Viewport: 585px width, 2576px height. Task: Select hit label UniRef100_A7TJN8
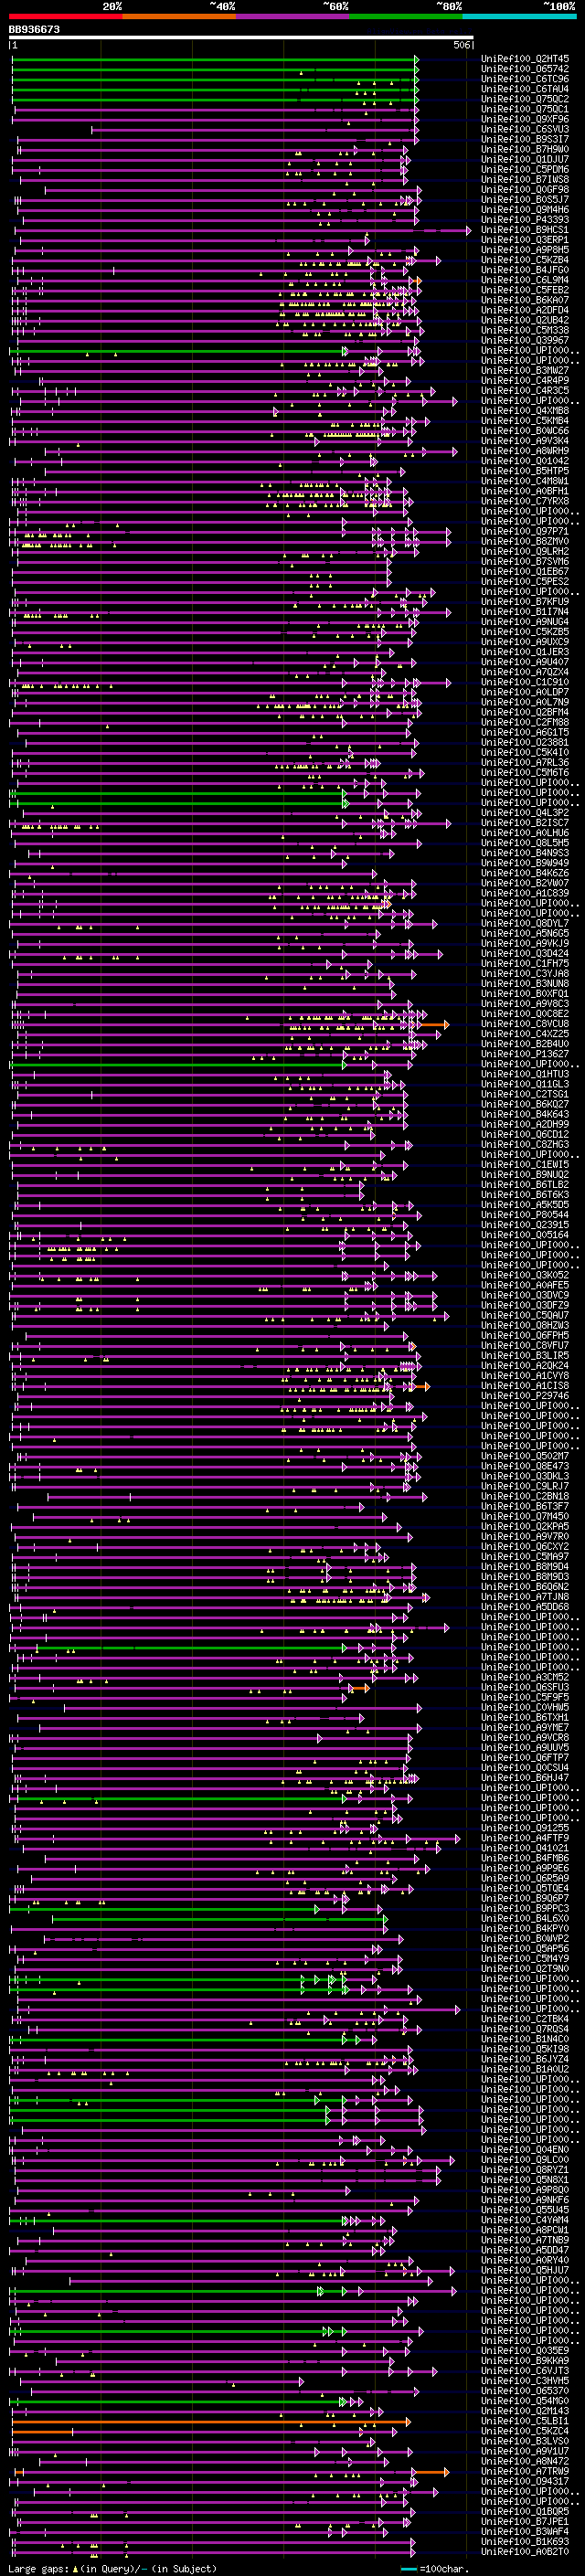click(525, 1597)
